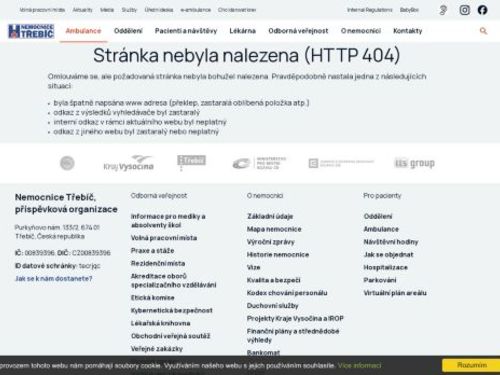
Task: Open the its group partner logo
Action: 414,163
